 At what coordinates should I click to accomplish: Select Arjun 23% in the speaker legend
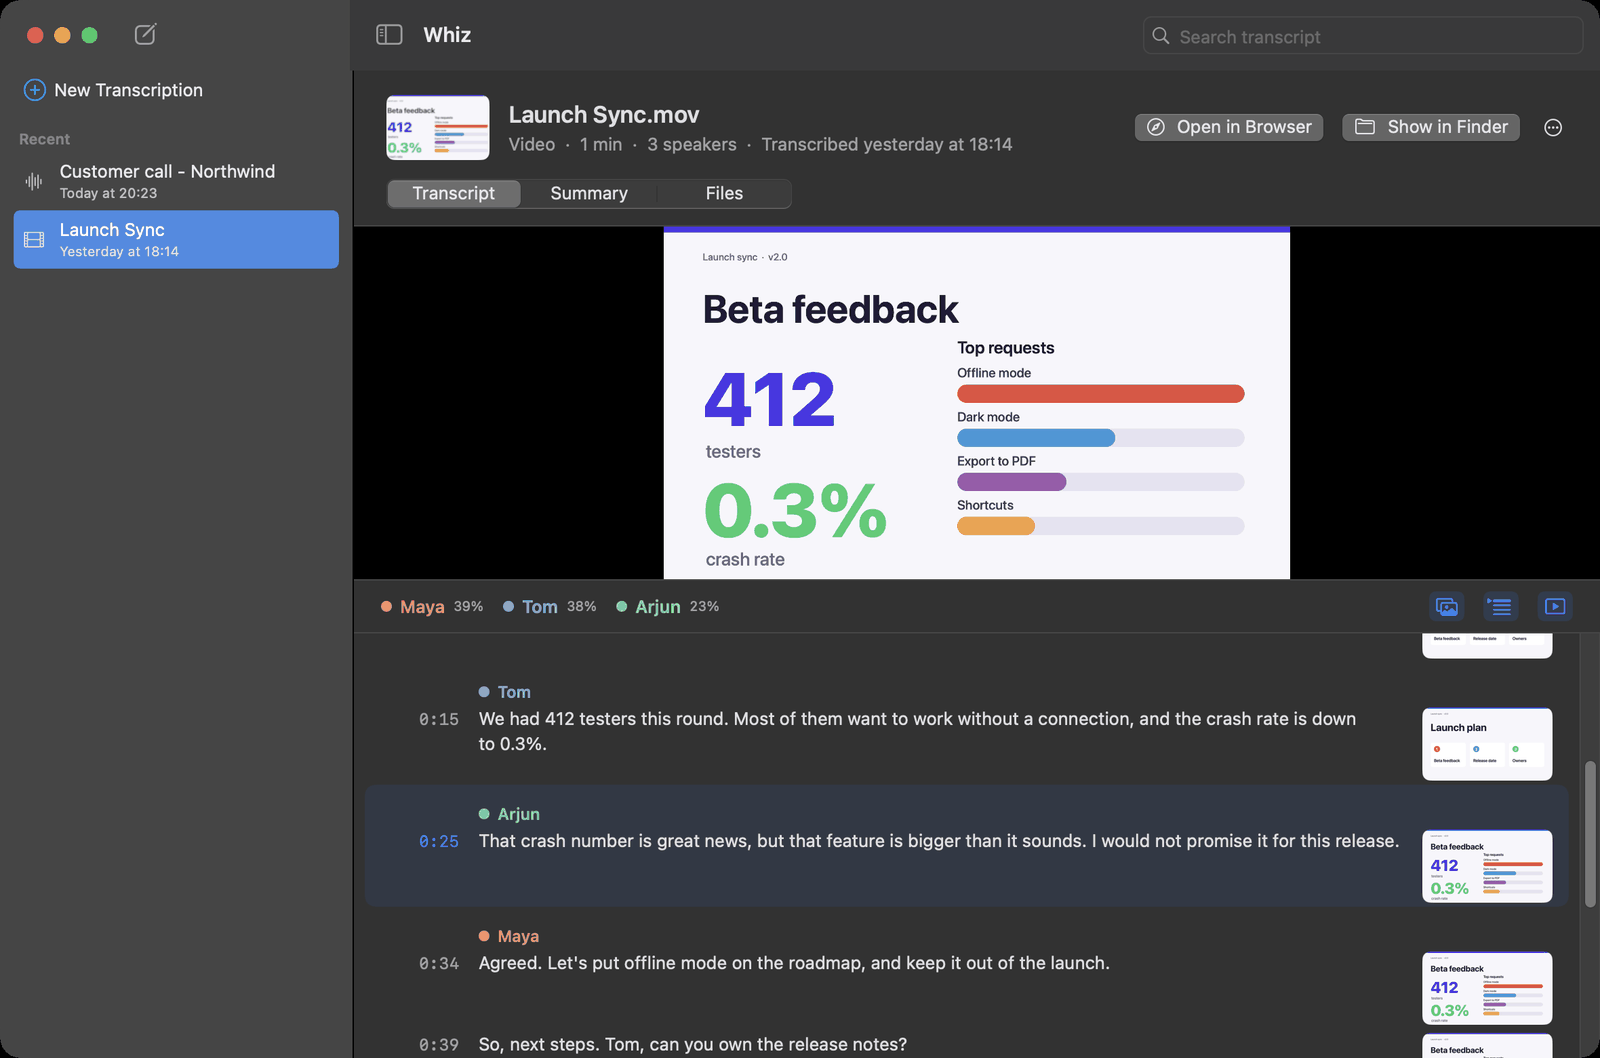668,607
